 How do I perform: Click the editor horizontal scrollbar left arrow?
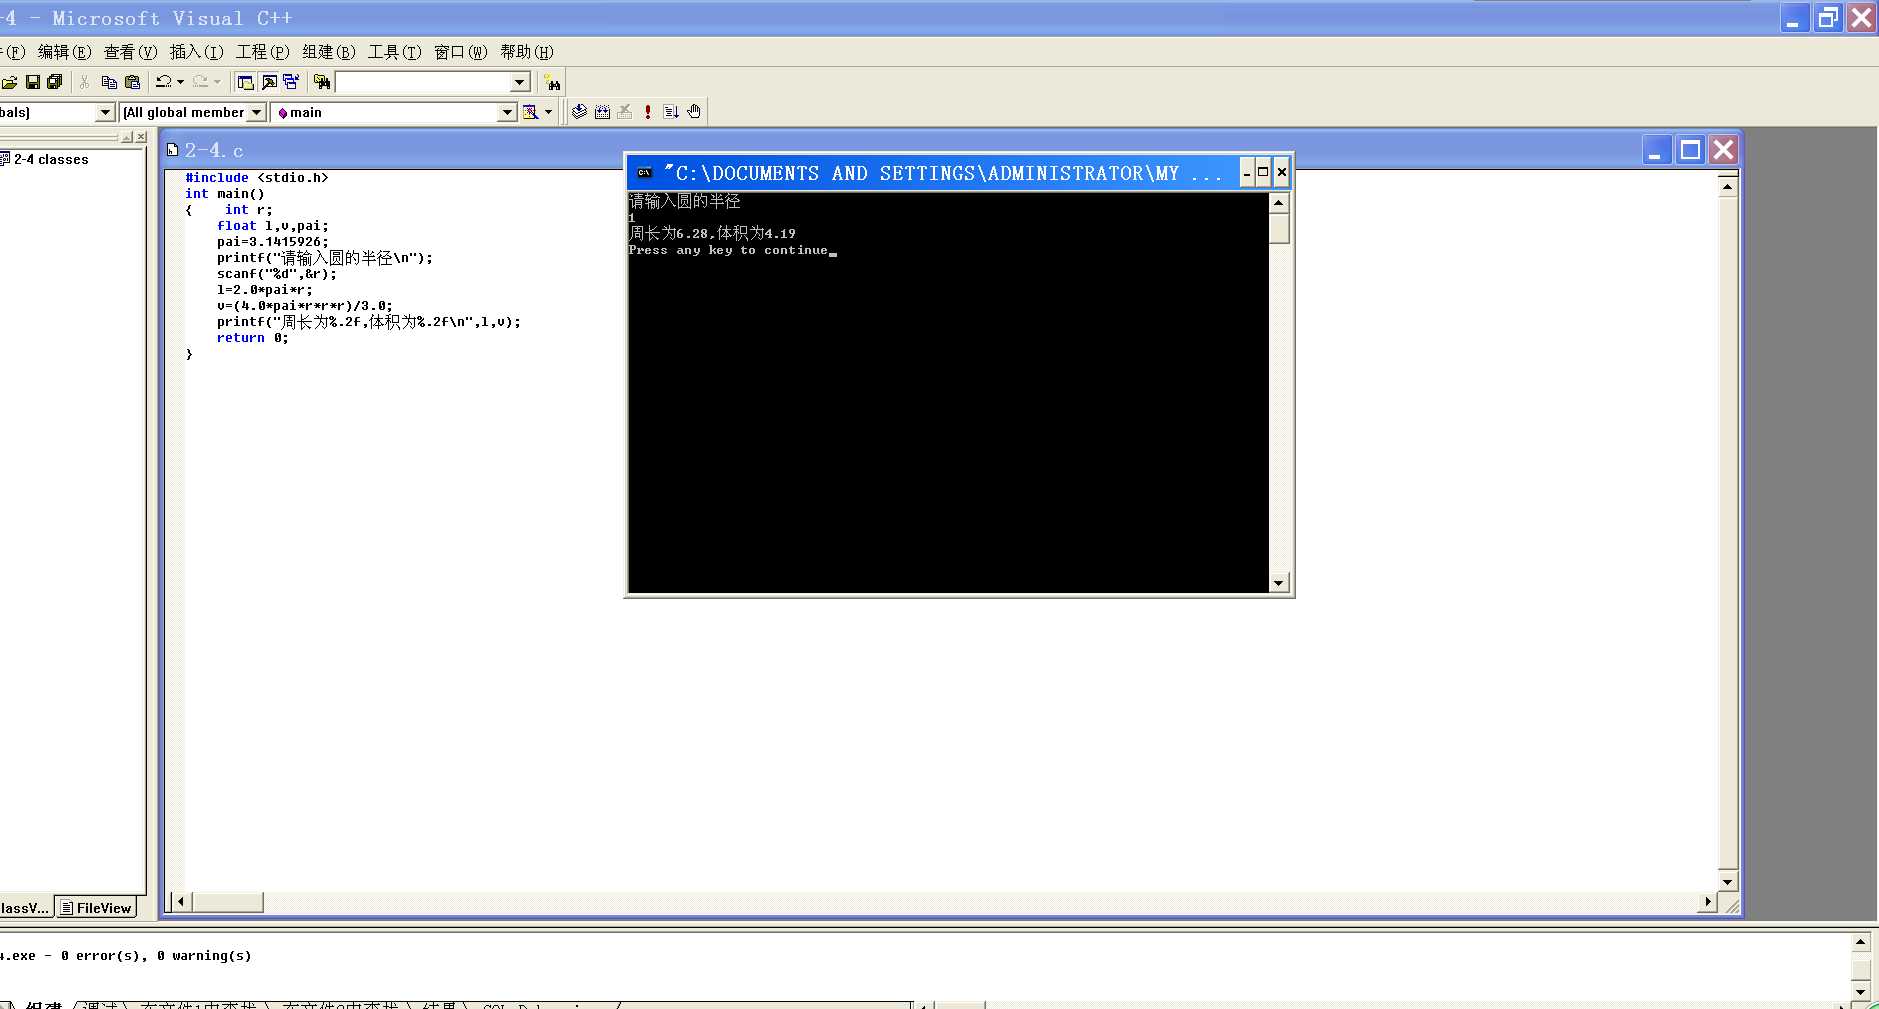181,902
